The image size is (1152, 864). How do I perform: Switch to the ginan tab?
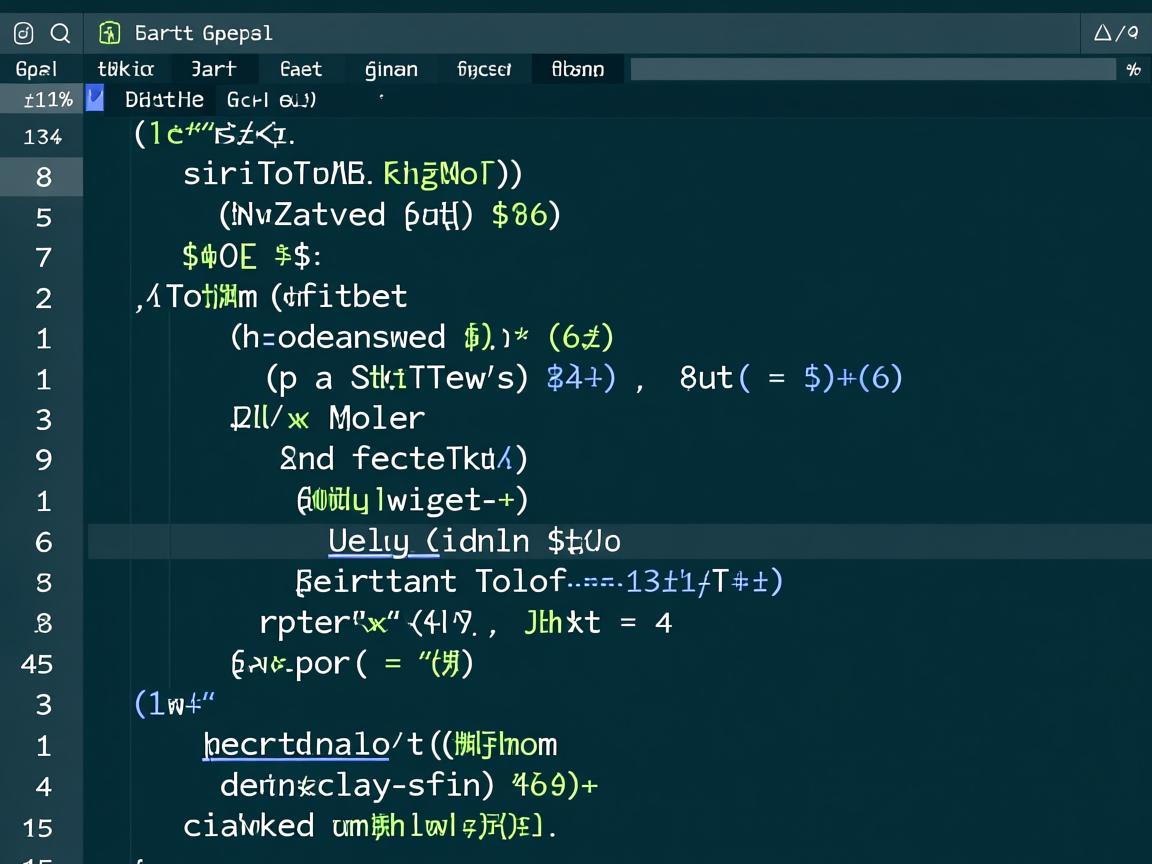tap(391, 69)
